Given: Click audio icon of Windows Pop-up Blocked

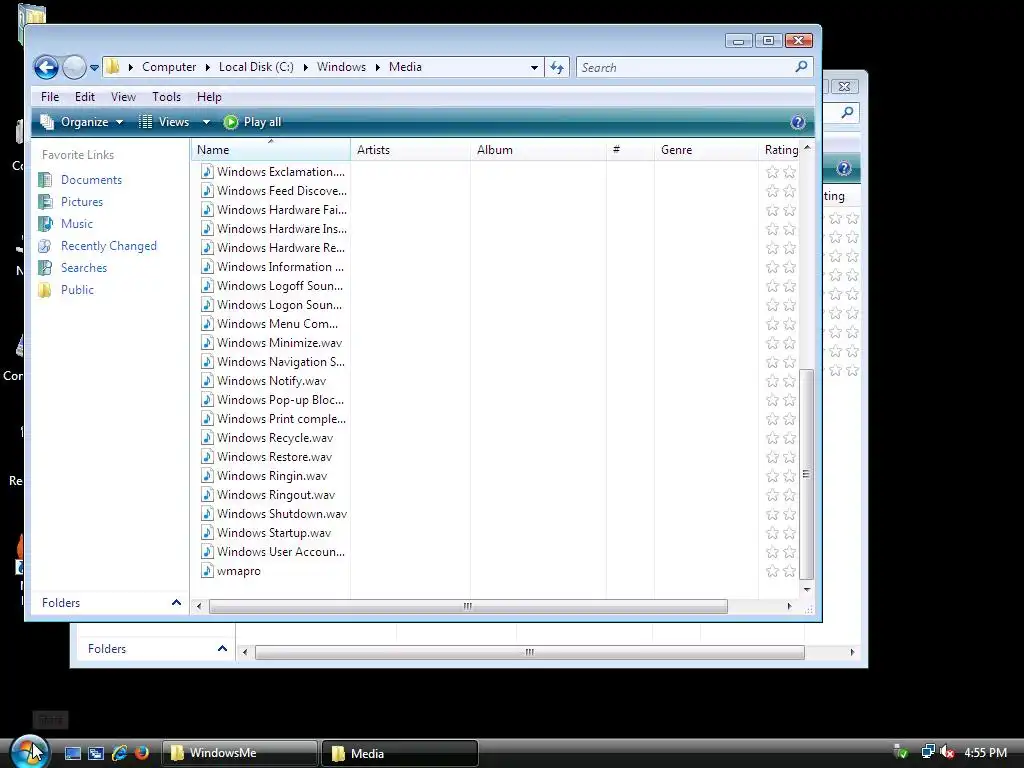Looking at the screenshot, I should (x=207, y=400).
